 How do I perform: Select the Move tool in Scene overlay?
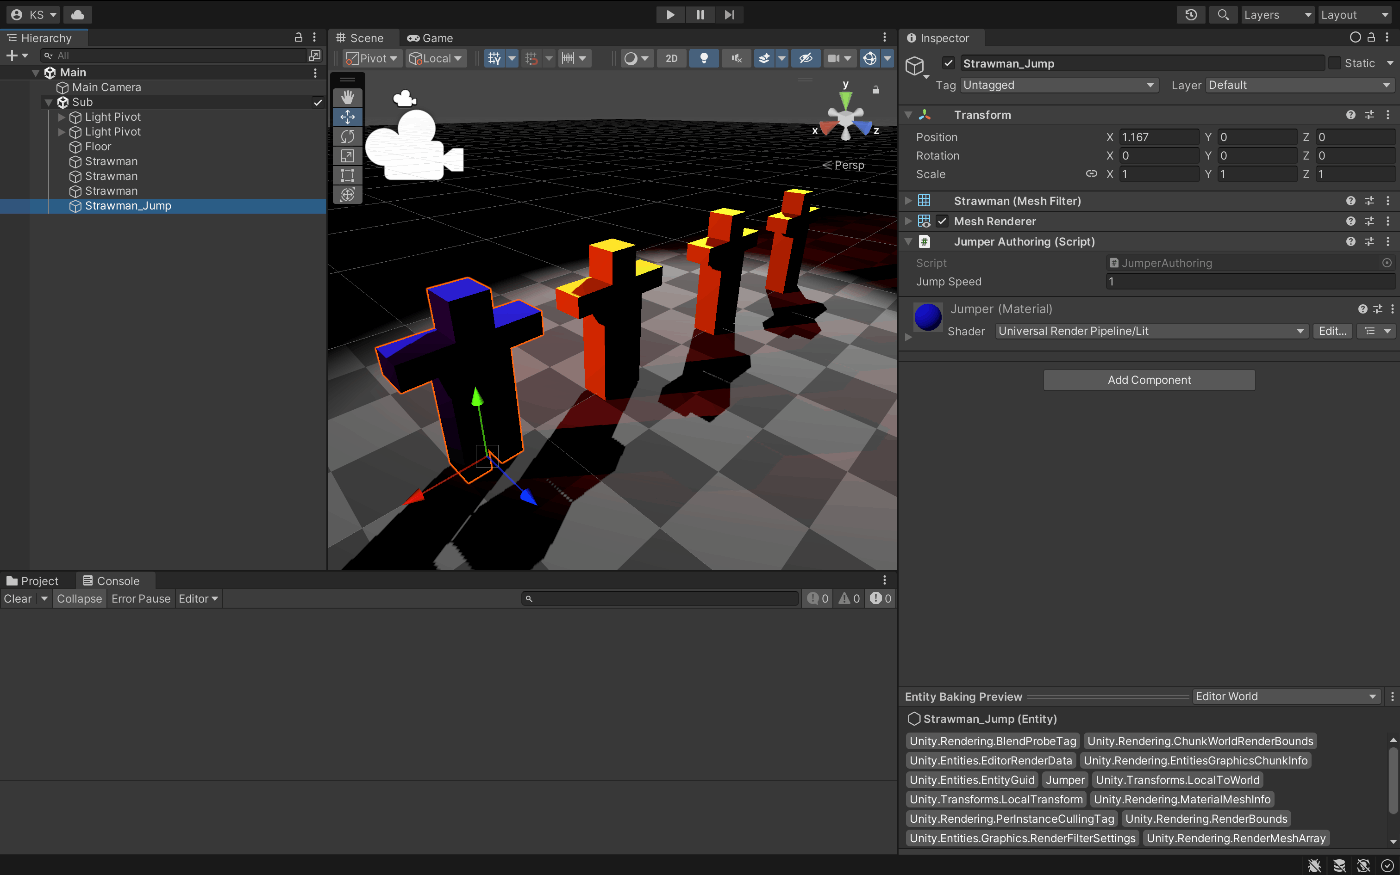point(347,117)
